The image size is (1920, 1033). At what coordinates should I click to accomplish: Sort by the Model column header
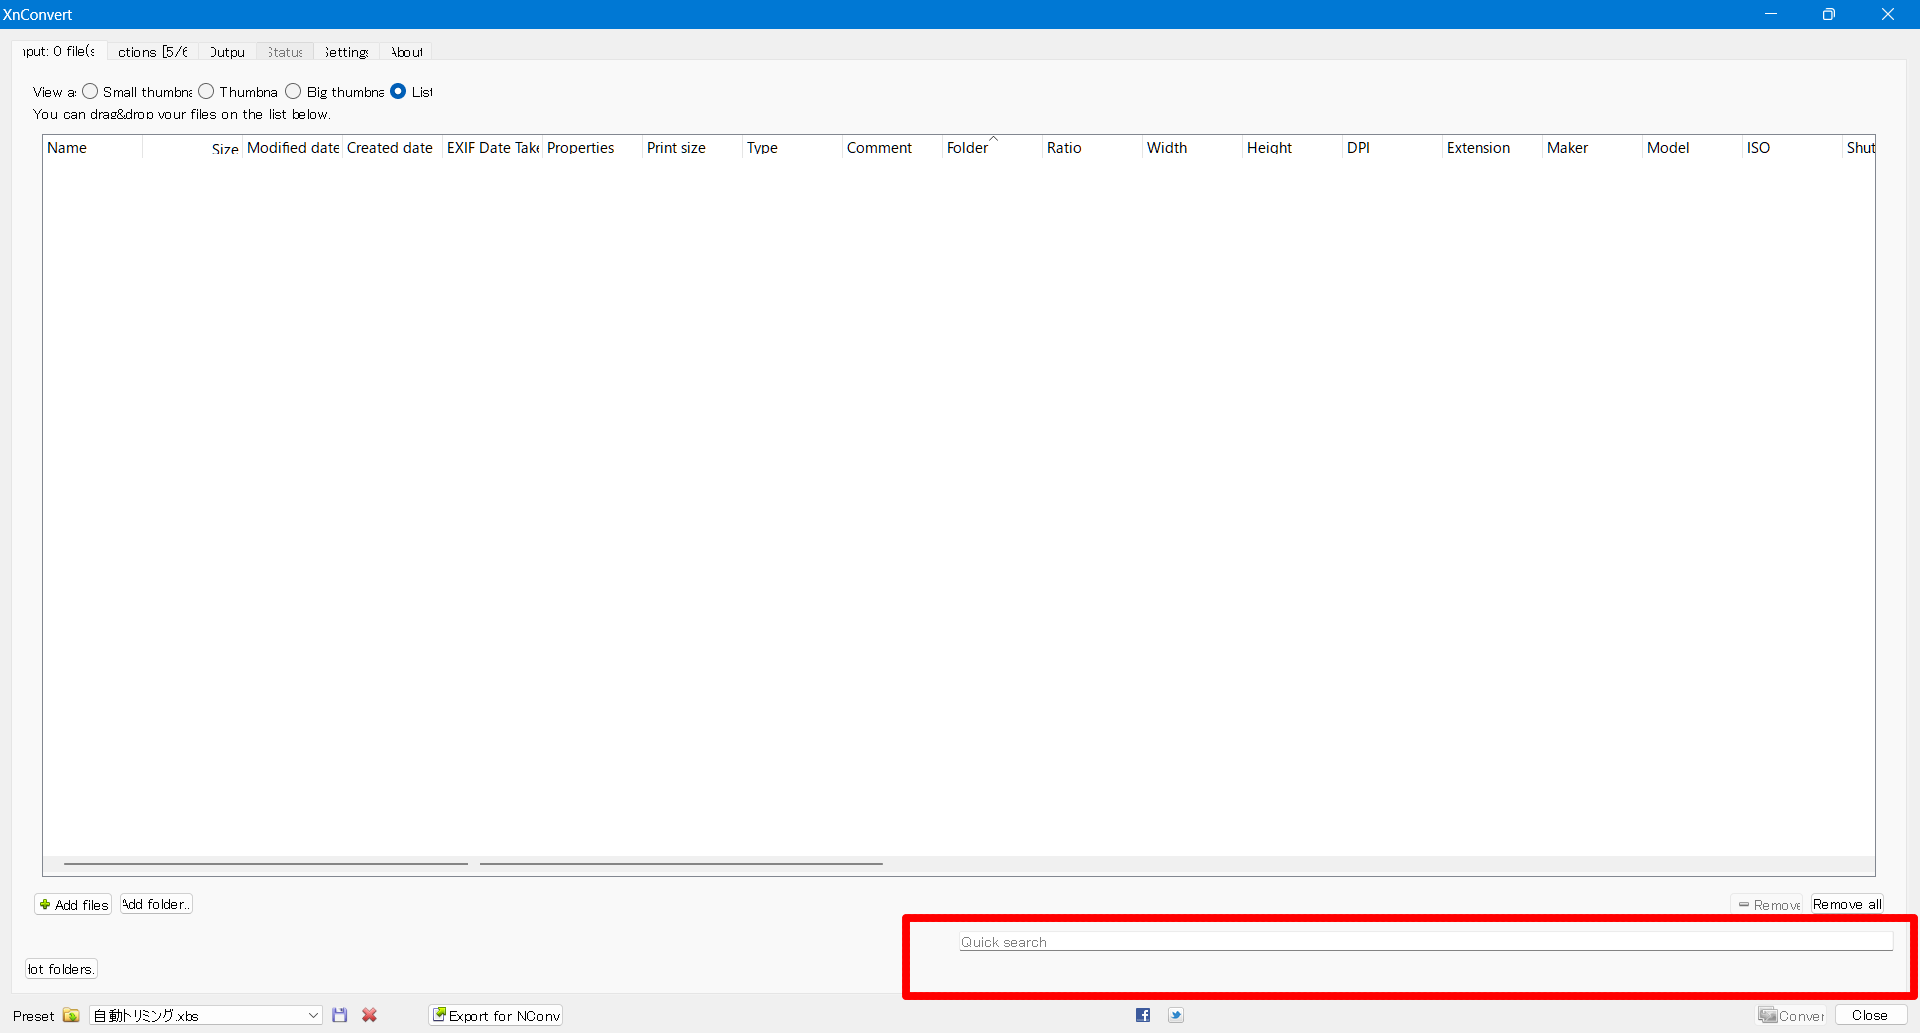[1693, 148]
